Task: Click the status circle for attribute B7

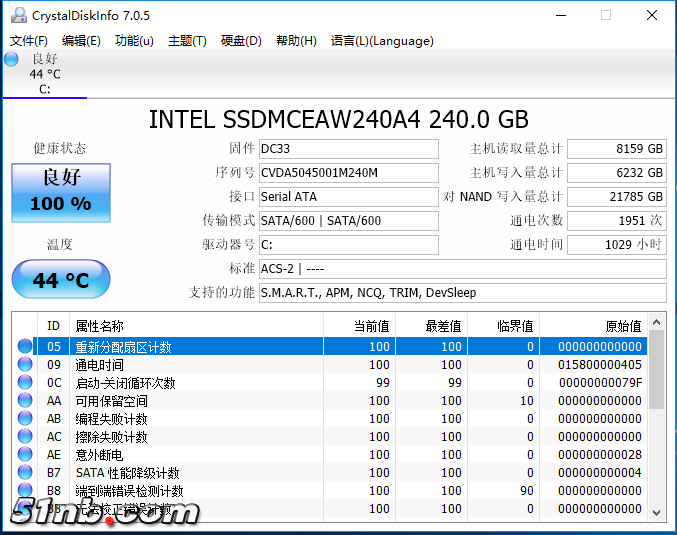Action: (25, 473)
